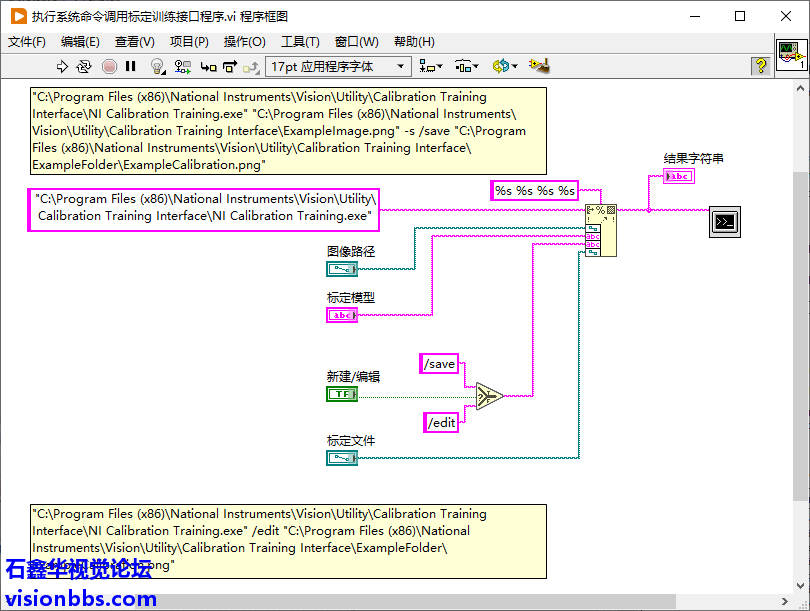Open the 项目(P) menu
Image resolution: width=810 pixels, height=611 pixels.
coord(189,42)
